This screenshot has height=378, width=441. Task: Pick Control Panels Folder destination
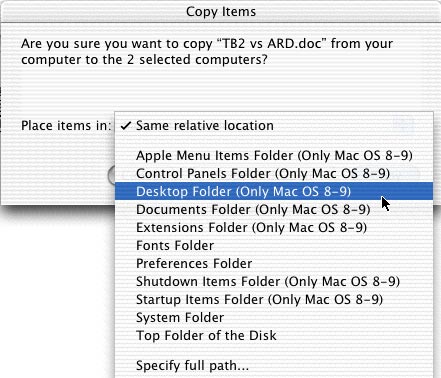[x=274, y=174]
